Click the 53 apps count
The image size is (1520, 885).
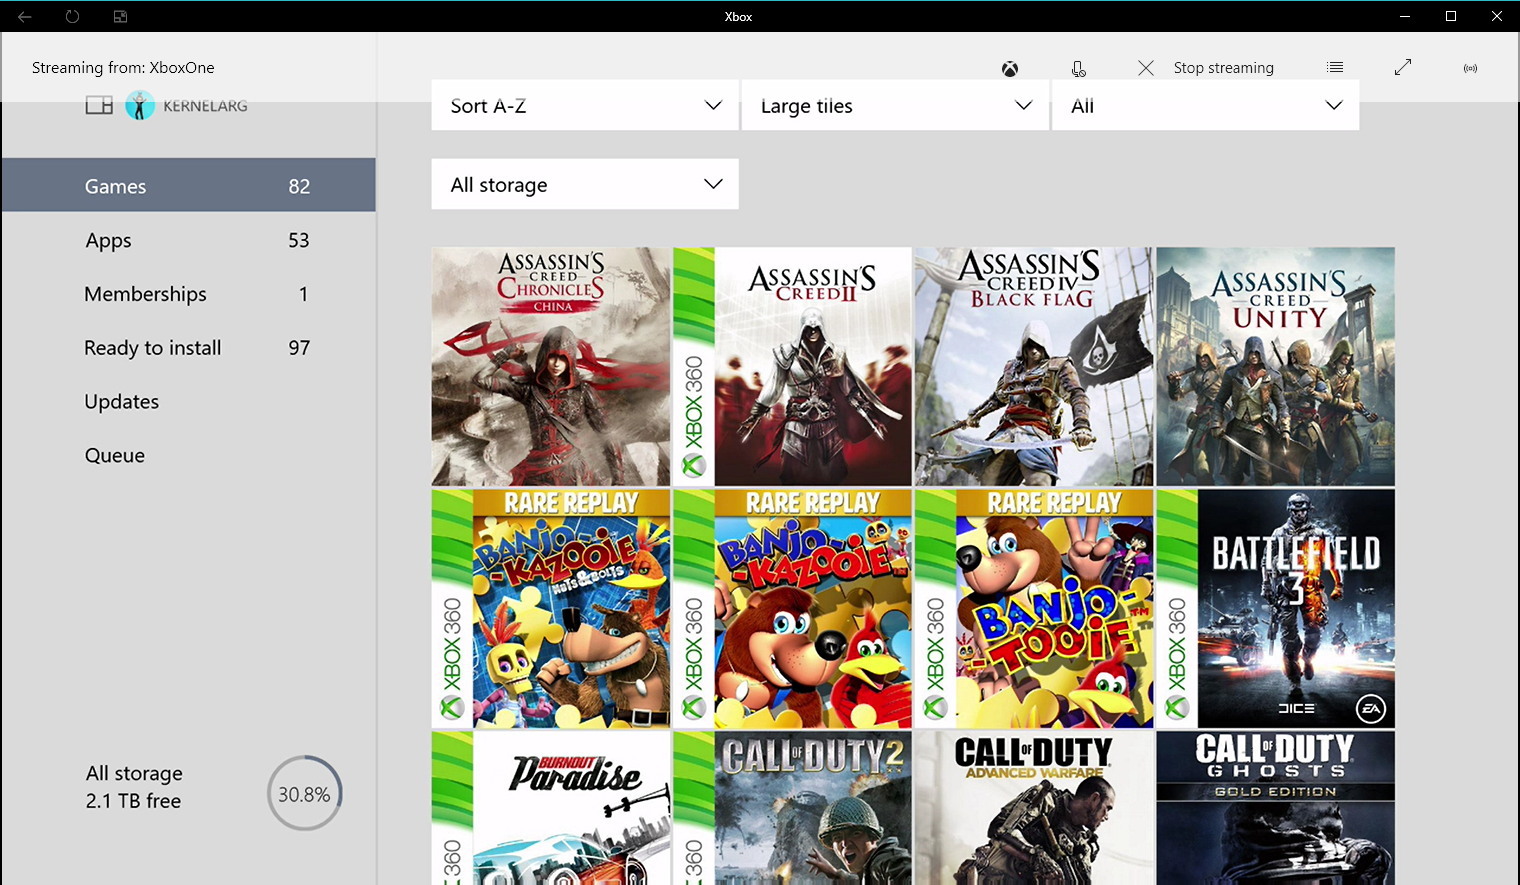pos(299,240)
